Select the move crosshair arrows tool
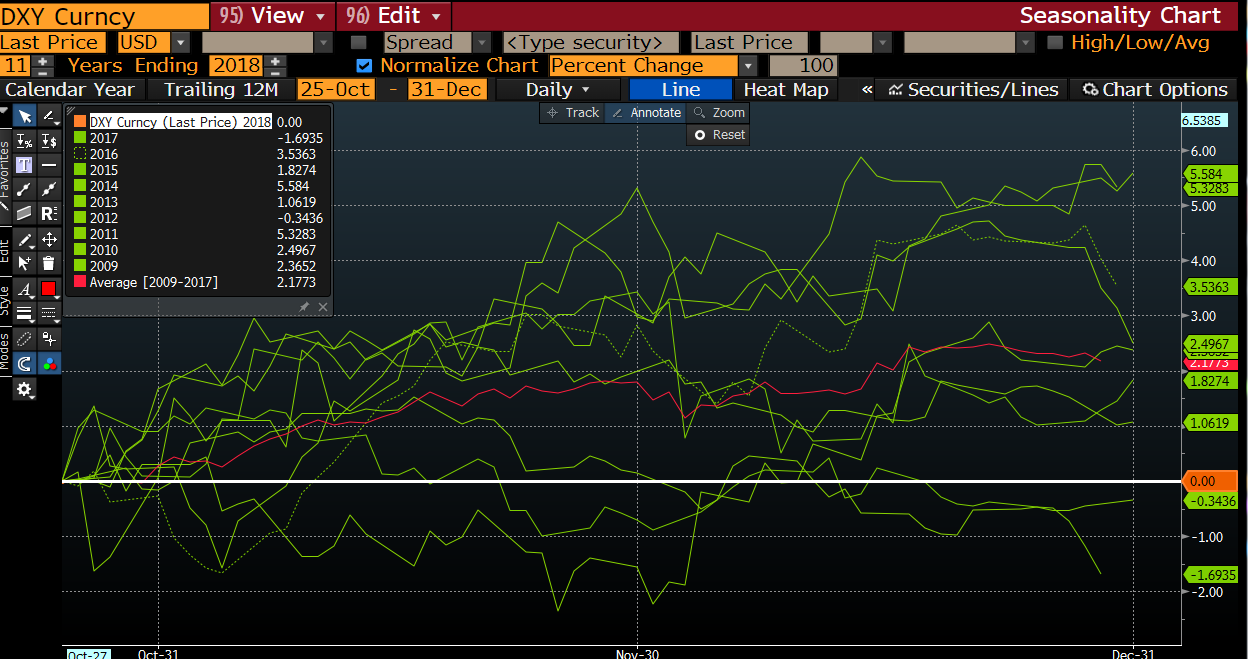1248x659 pixels. [x=48, y=239]
